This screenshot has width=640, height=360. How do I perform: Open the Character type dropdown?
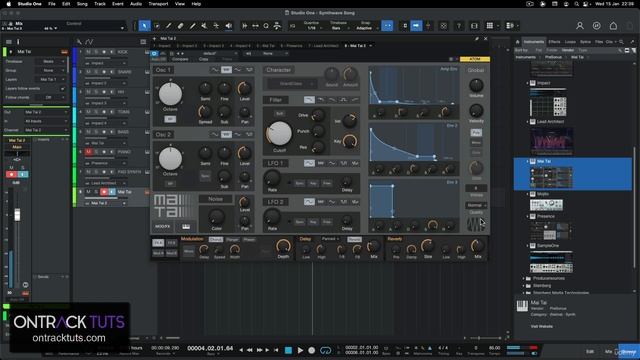(292, 84)
